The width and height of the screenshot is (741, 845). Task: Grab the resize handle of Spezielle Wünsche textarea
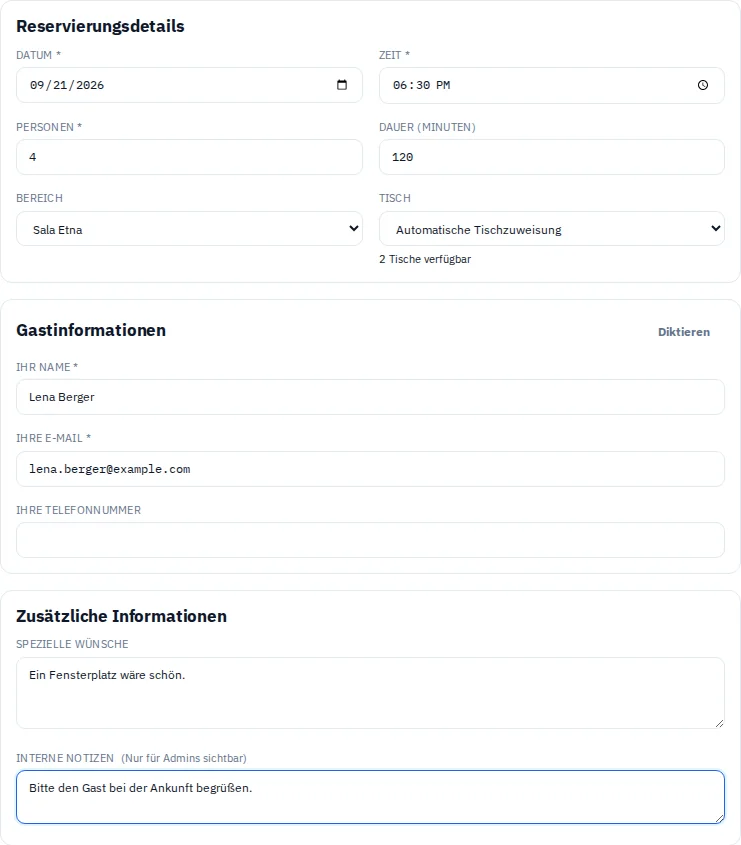(719, 724)
